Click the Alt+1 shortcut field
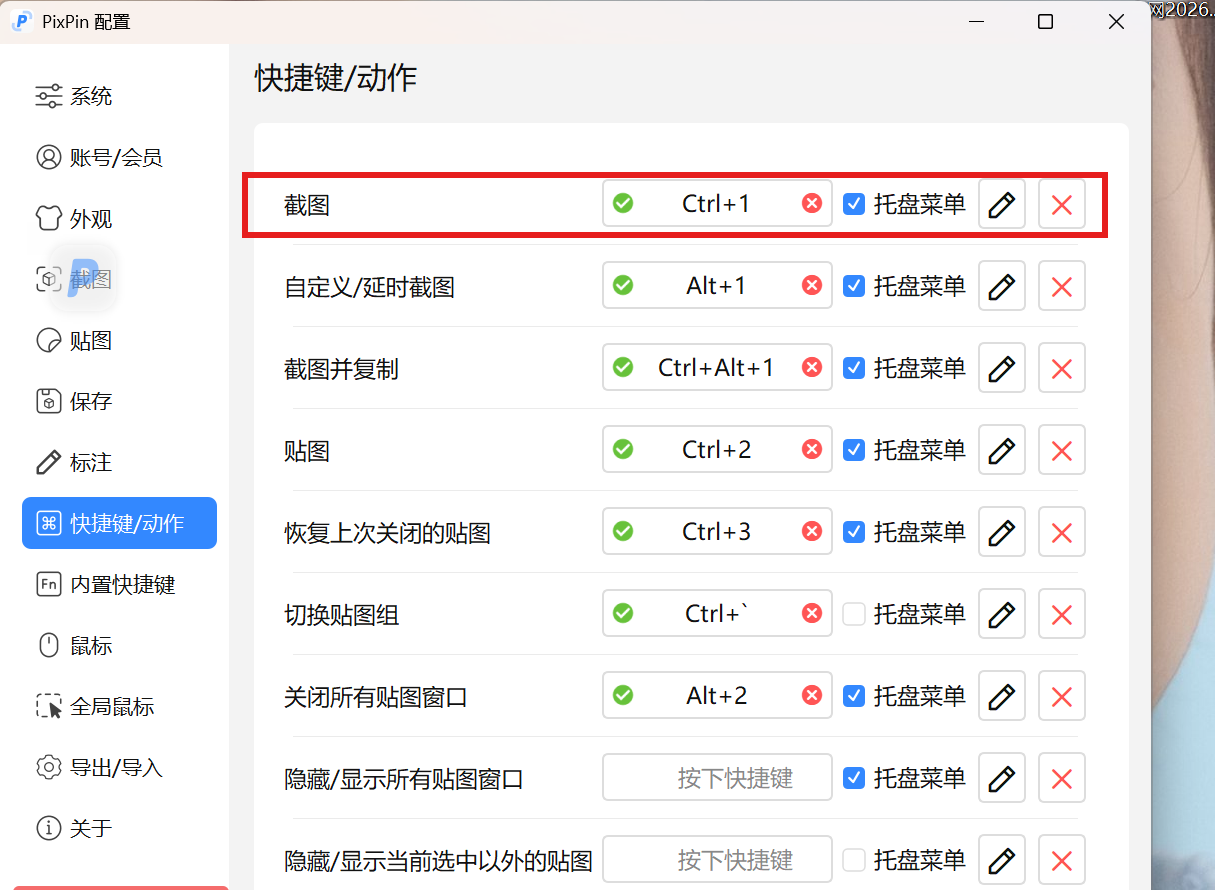Viewport: 1215px width, 890px height. tap(717, 286)
